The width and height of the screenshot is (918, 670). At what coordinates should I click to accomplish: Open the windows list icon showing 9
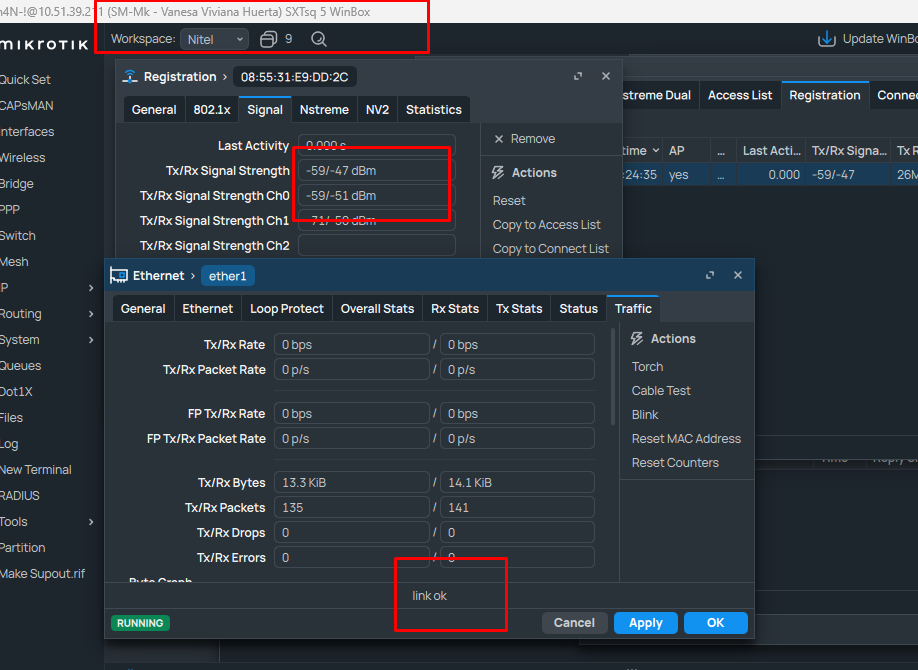point(268,39)
